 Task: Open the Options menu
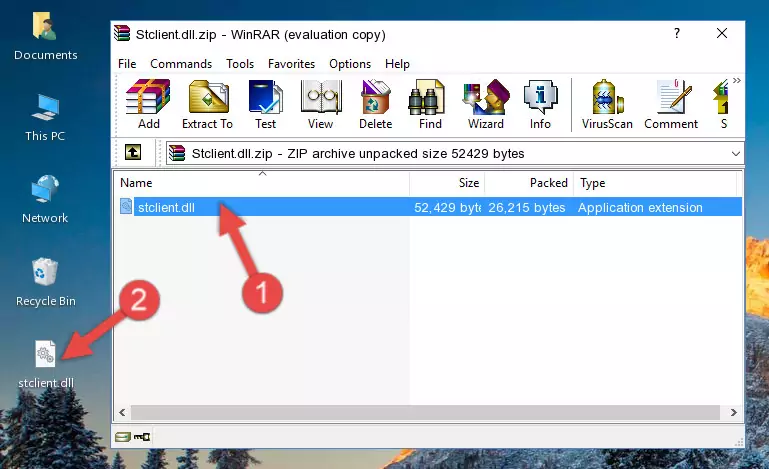350,64
